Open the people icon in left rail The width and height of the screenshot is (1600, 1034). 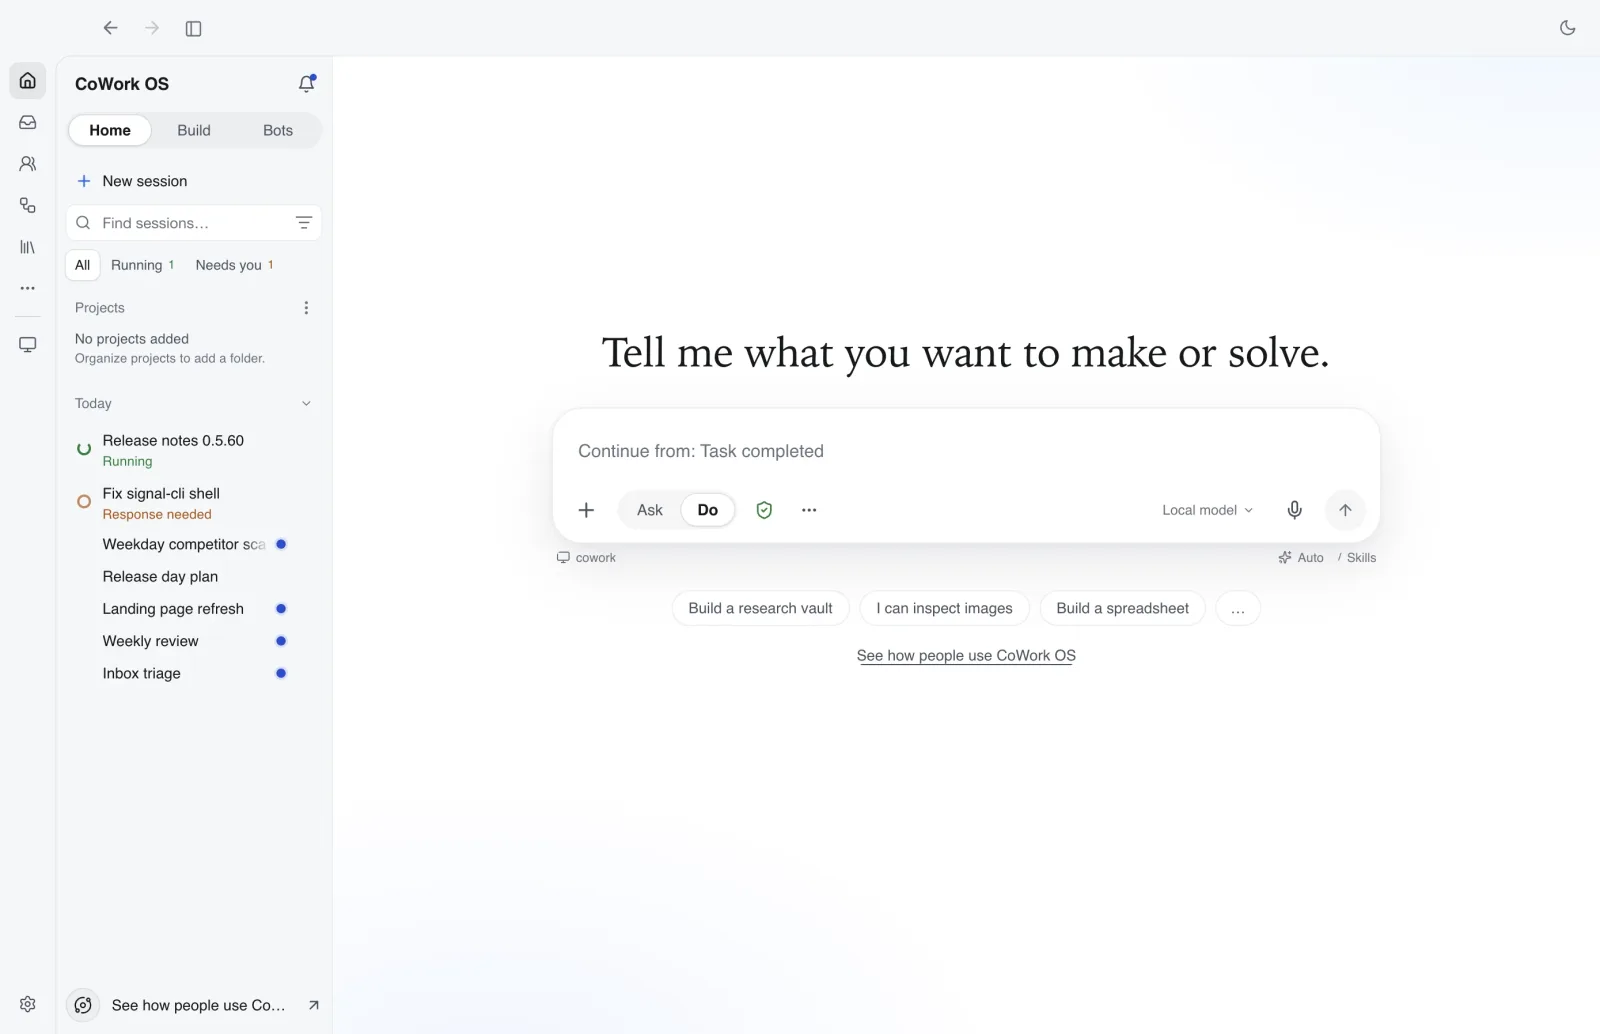(x=28, y=163)
